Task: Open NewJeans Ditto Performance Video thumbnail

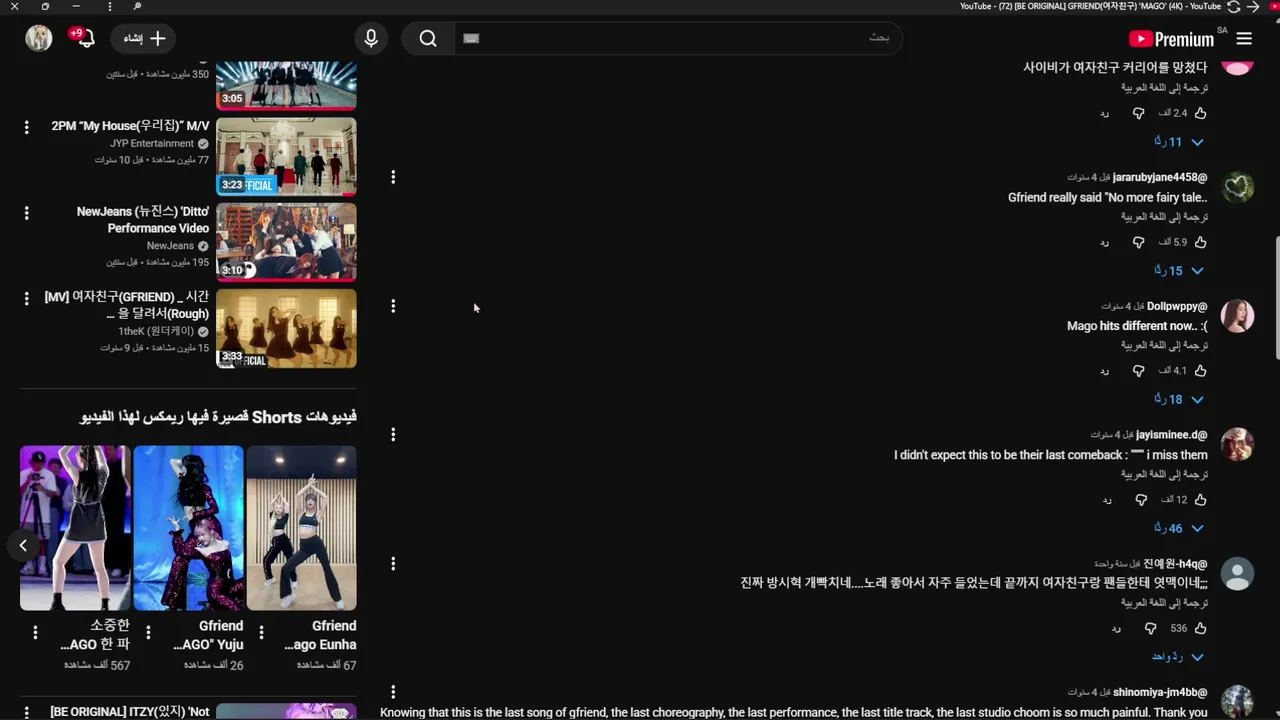Action: [x=286, y=242]
